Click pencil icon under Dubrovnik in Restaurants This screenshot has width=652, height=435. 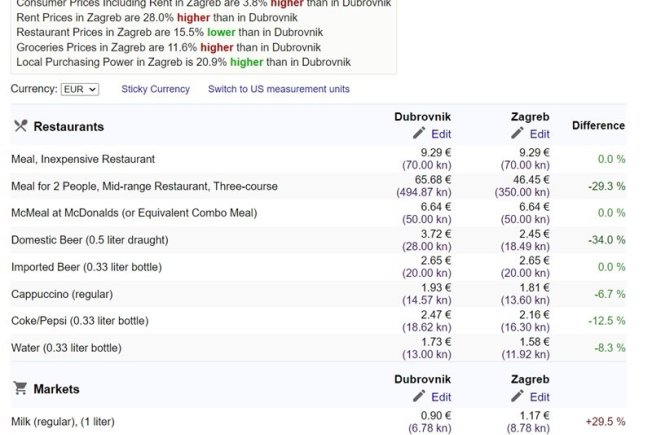[419, 134]
